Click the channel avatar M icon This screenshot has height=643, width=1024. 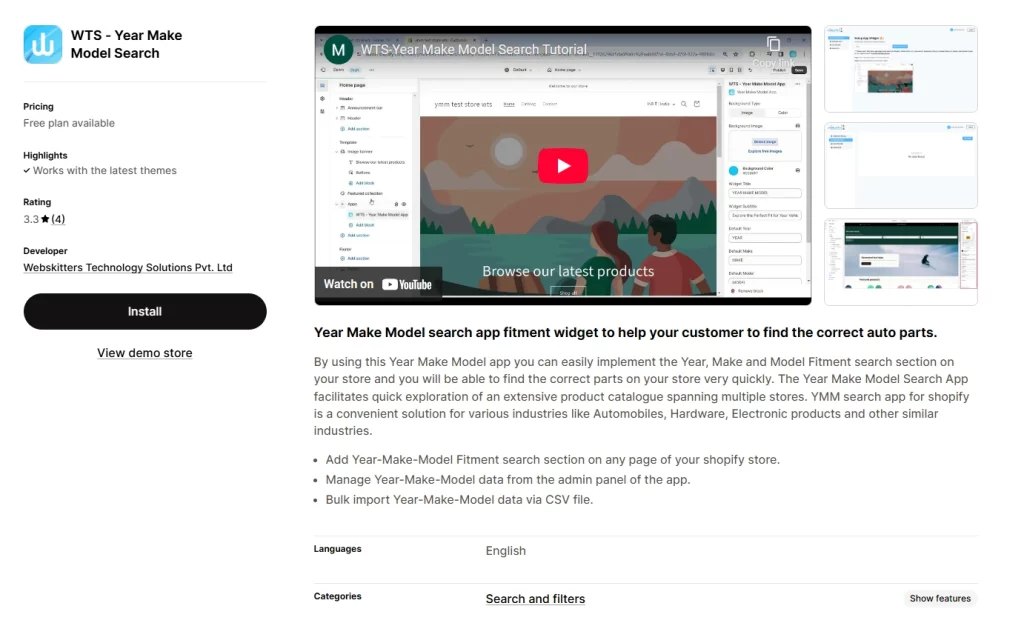click(x=339, y=49)
